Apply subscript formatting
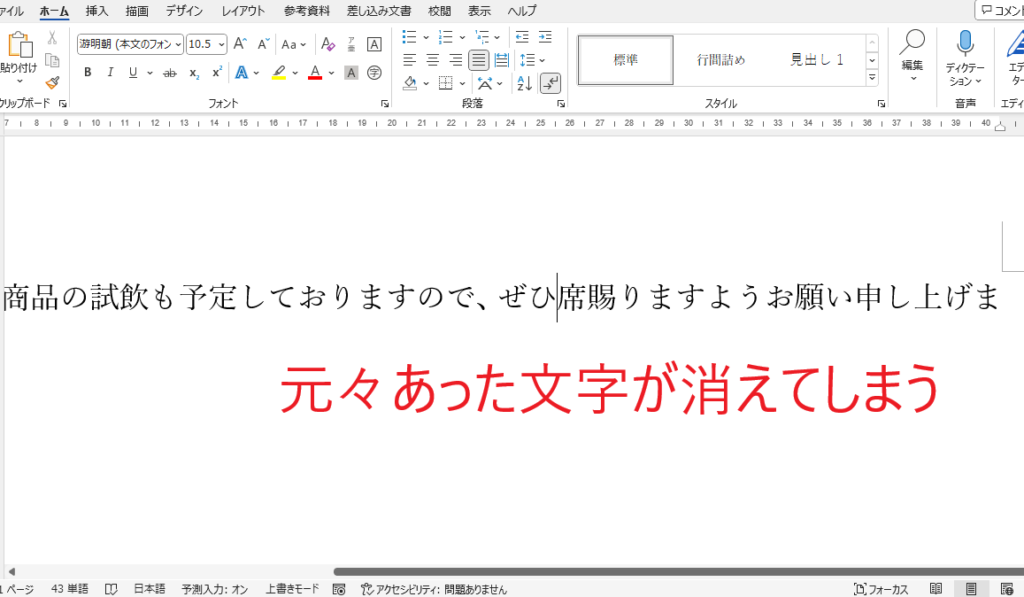Viewport: 1024px width, 597px height. click(194, 73)
